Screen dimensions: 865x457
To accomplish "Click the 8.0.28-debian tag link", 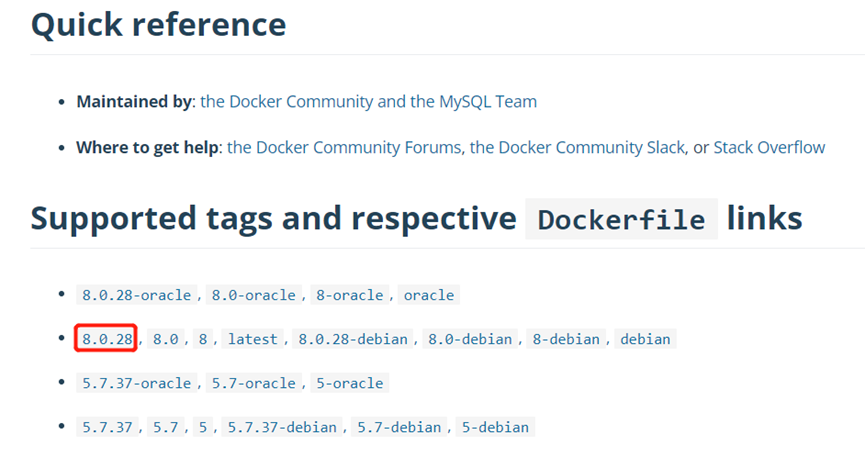I will point(353,339).
